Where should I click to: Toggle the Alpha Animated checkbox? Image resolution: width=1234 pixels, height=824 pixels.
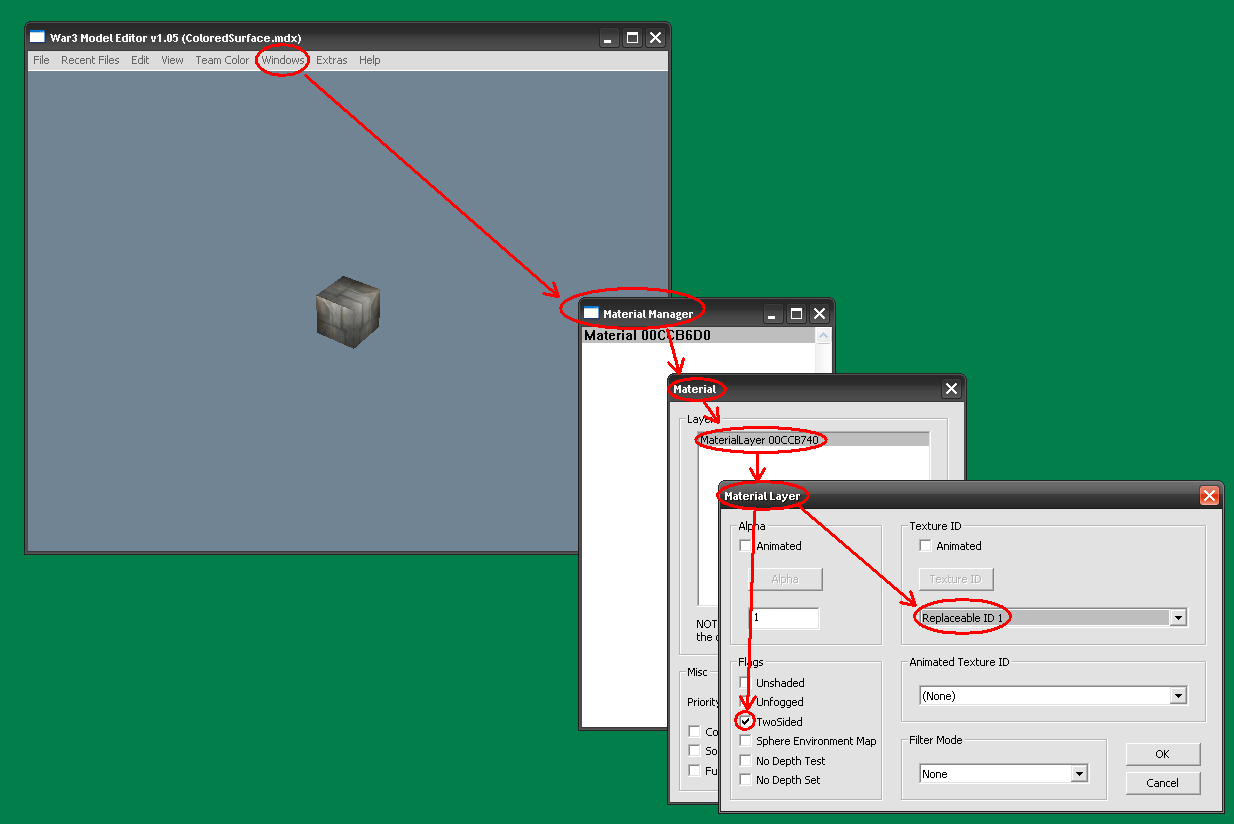point(745,546)
